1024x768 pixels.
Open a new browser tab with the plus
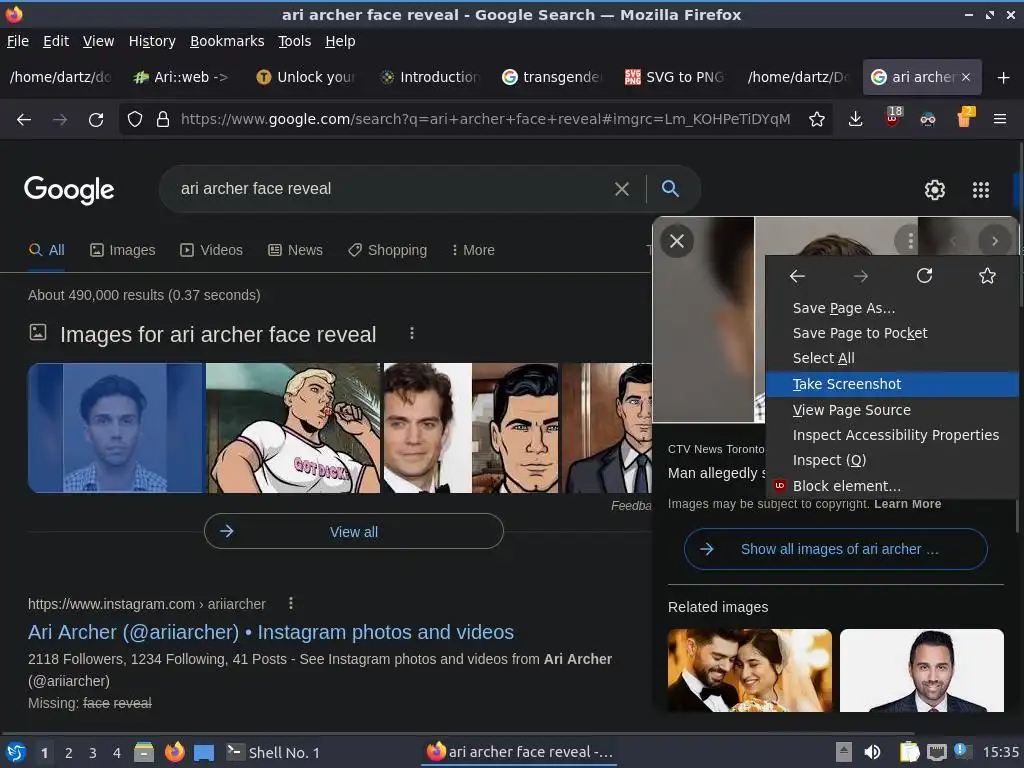(1004, 78)
